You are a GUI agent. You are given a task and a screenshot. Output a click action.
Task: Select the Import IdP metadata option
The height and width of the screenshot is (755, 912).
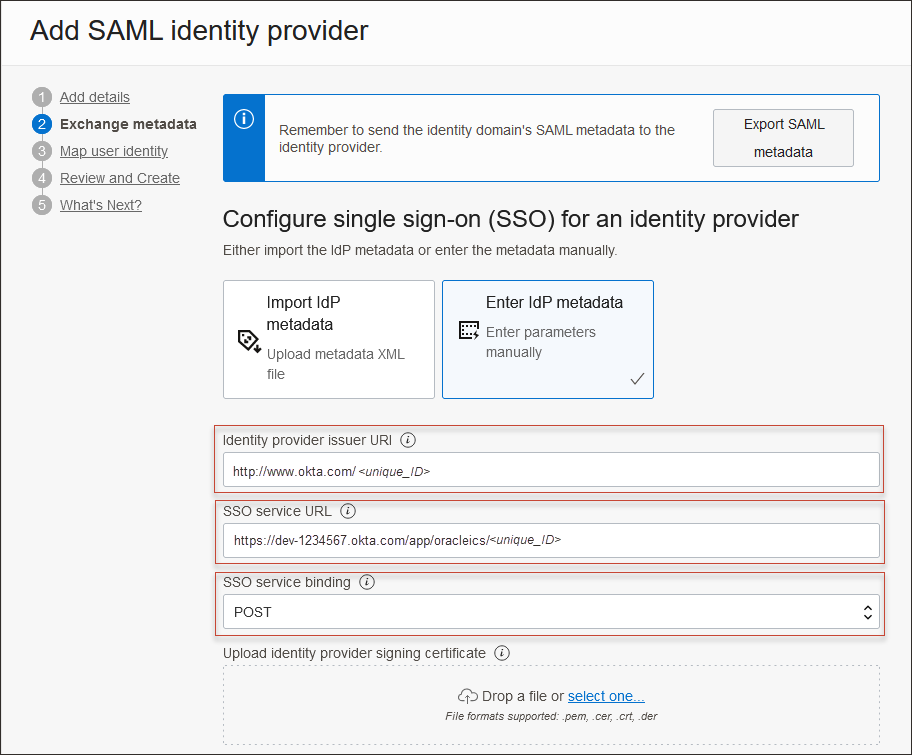tap(329, 340)
